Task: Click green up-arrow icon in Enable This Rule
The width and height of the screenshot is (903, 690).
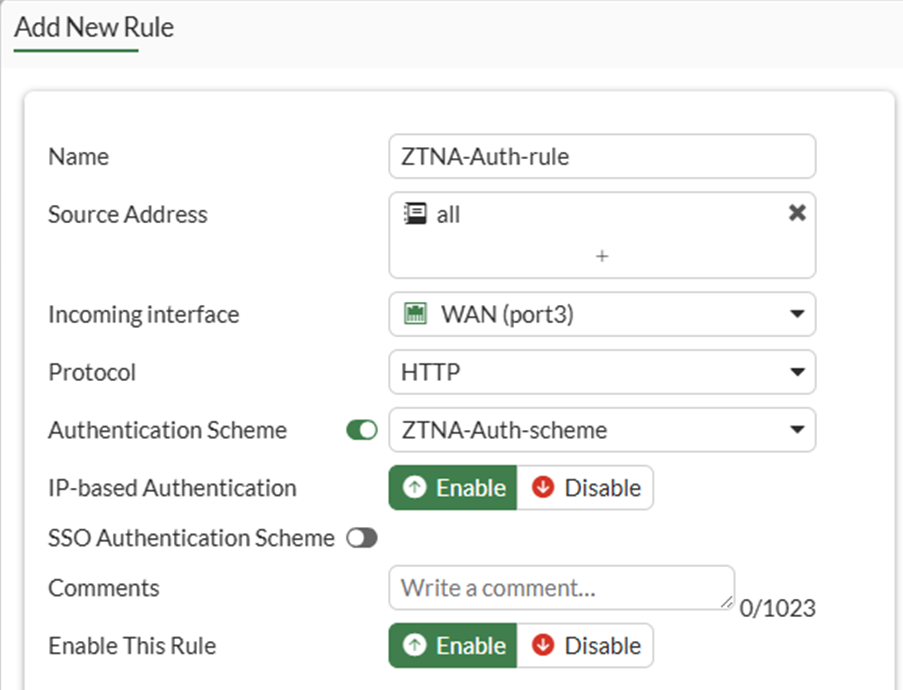Action: (414, 646)
